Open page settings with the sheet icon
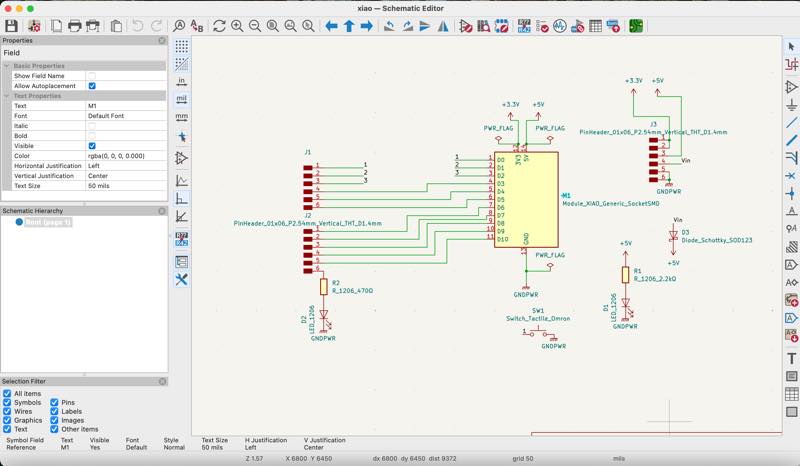 coord(57,26)
